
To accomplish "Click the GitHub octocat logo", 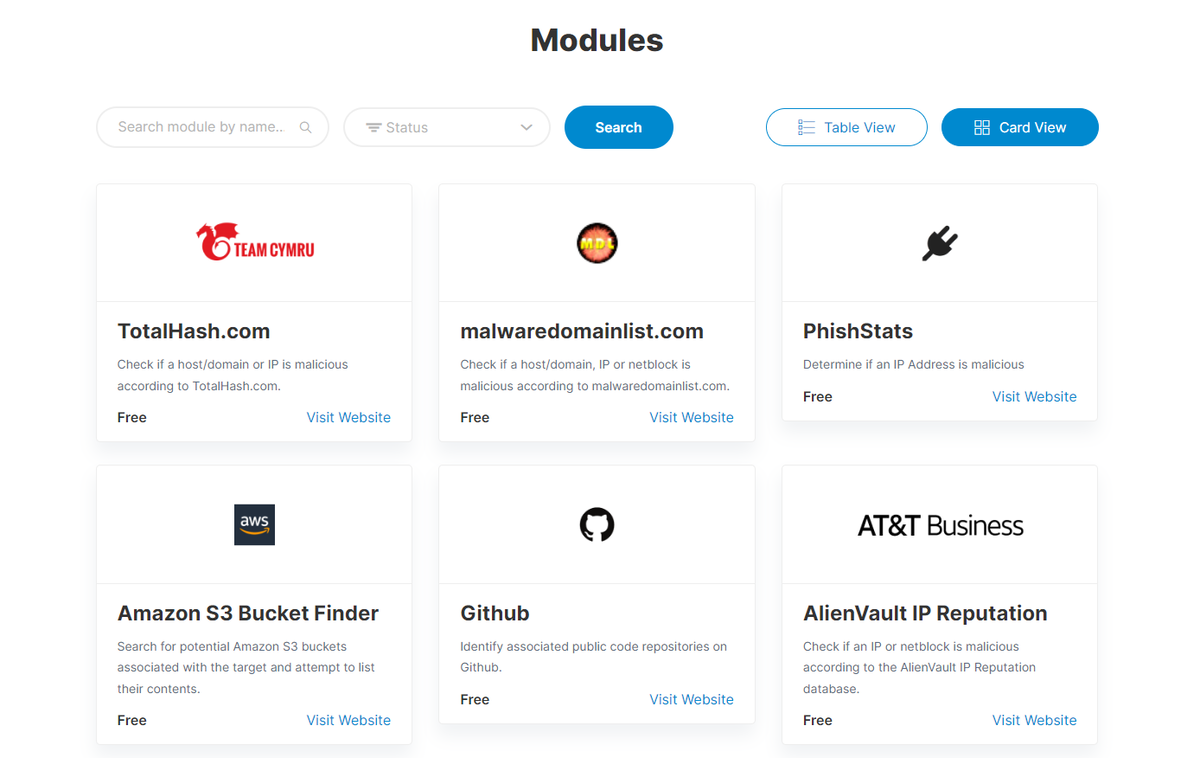I will point(597,525).
